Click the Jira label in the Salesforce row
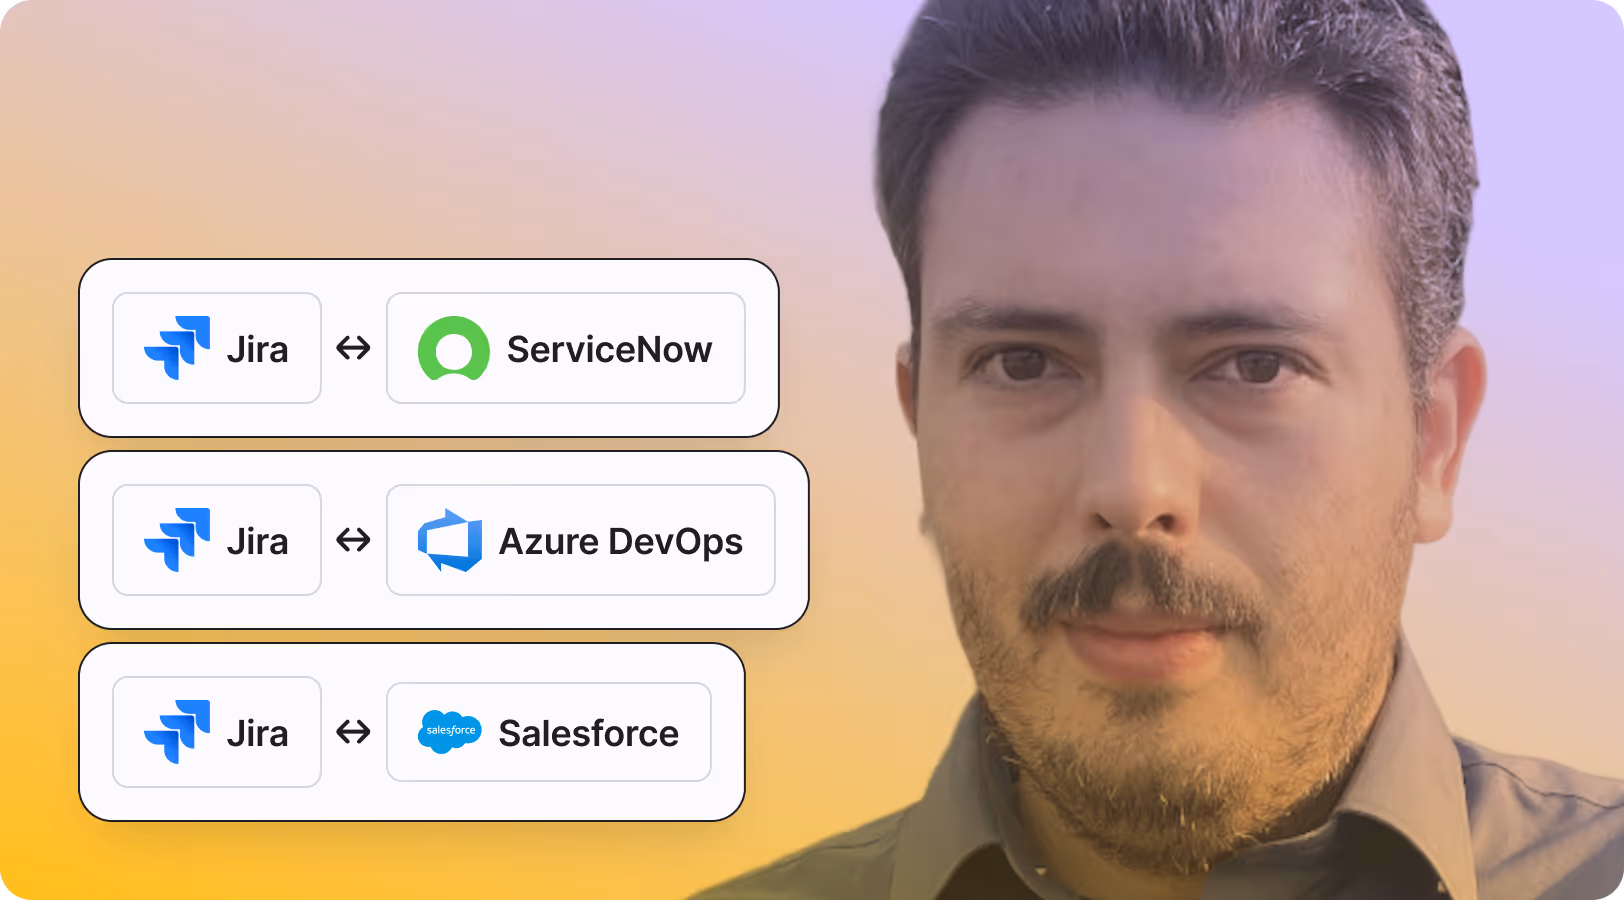Image resolution: width=1624 pixels, height=900 pixels. pos(257,734)
